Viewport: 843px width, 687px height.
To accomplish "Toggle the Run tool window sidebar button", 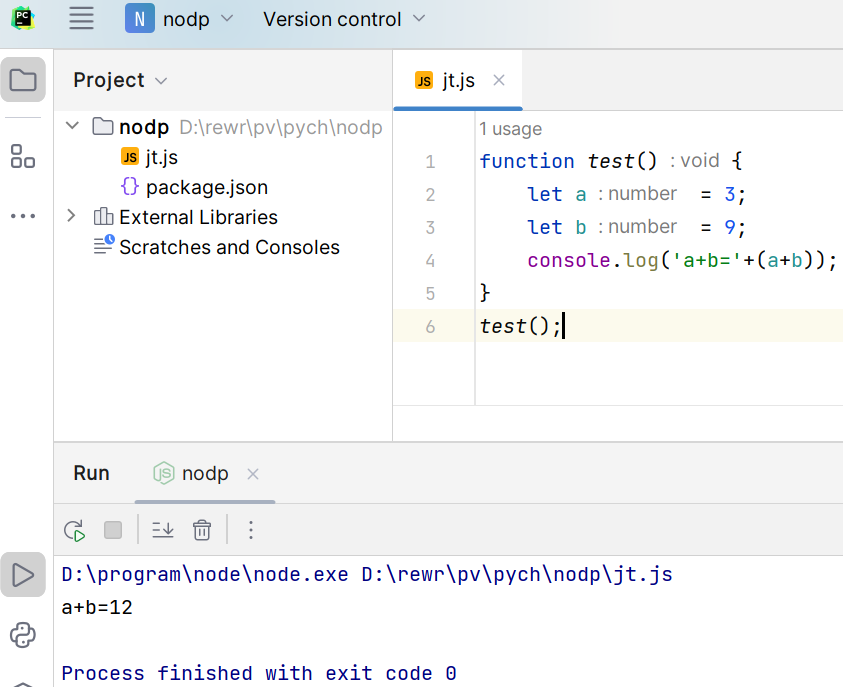I will coord(23,575).
